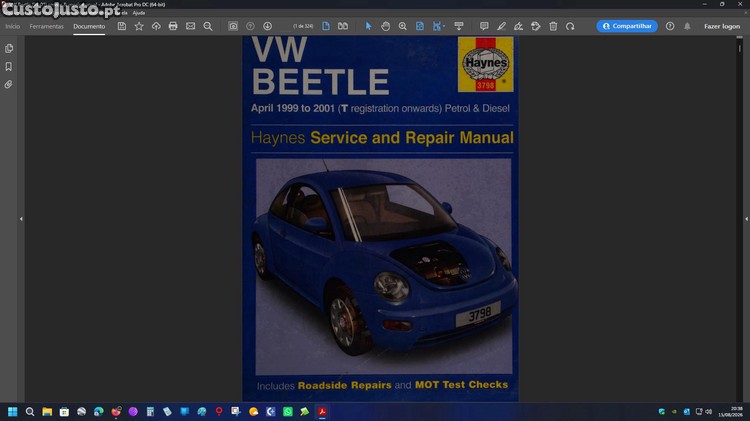
Task: Open taskbar Search
Action: (x=30, y=411)
